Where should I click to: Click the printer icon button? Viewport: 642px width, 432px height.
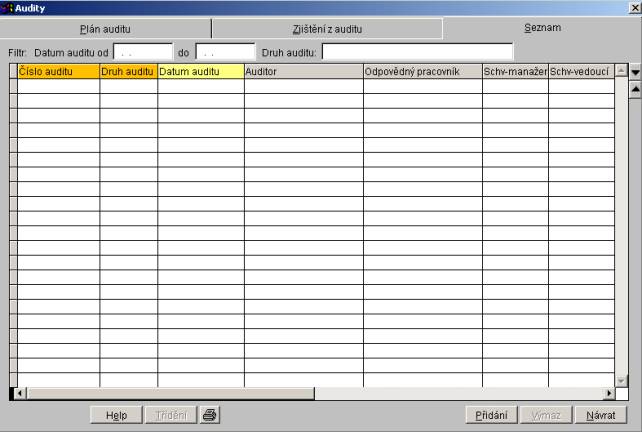[x=210, y=415]
